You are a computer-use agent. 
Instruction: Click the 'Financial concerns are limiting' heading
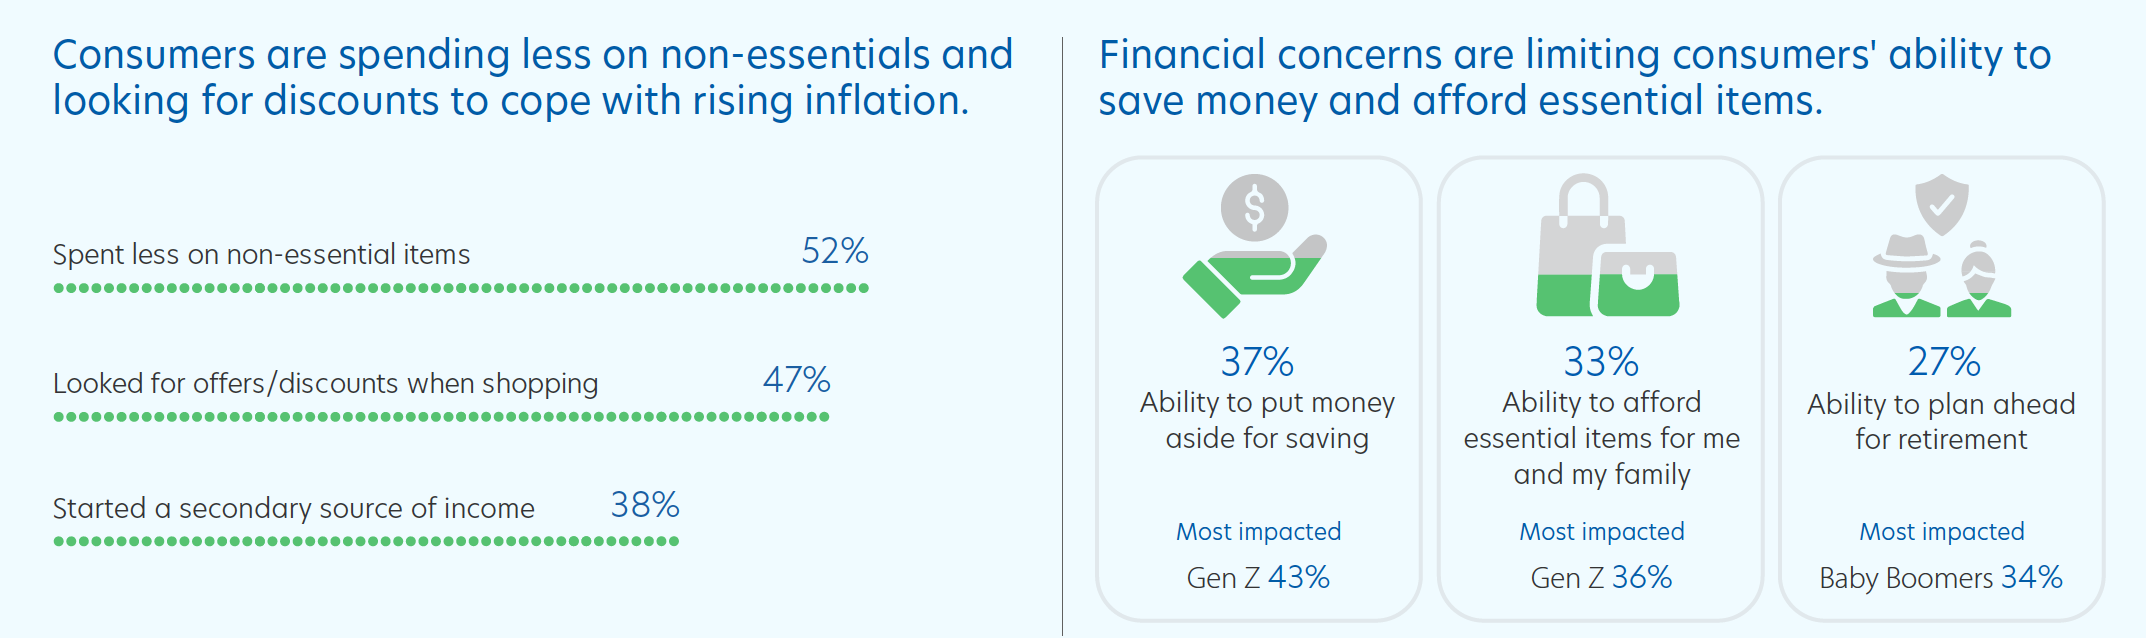tap(1575, 78)
